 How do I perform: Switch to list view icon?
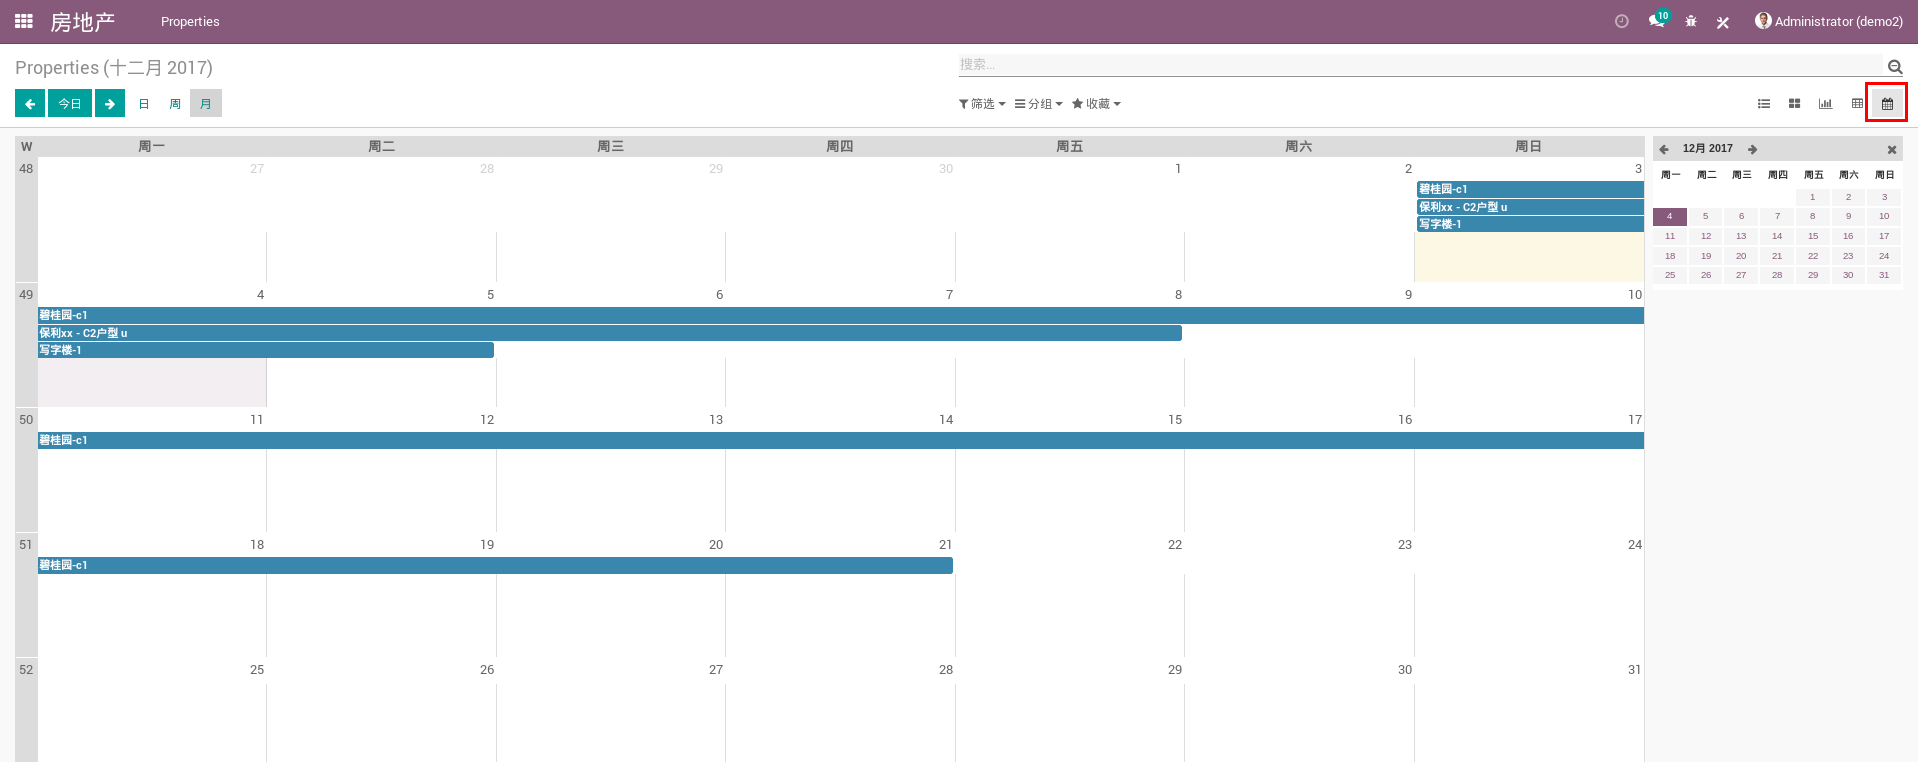click(1764, 104)
